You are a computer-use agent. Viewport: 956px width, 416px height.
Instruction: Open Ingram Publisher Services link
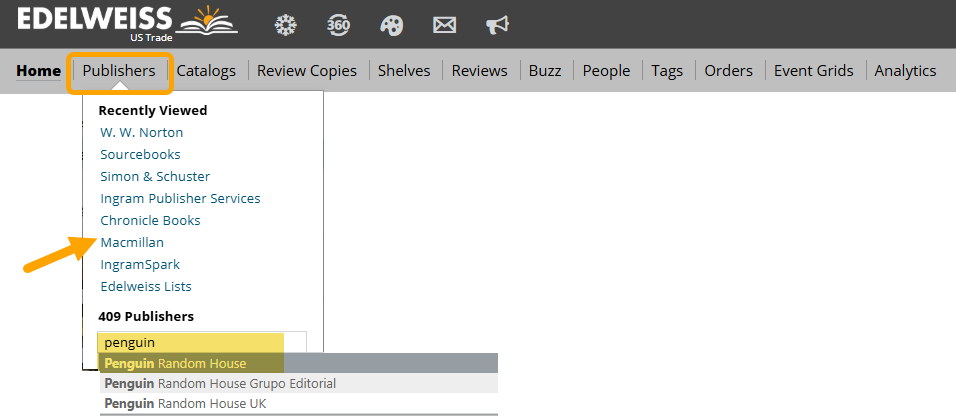[x=180, y=199]
